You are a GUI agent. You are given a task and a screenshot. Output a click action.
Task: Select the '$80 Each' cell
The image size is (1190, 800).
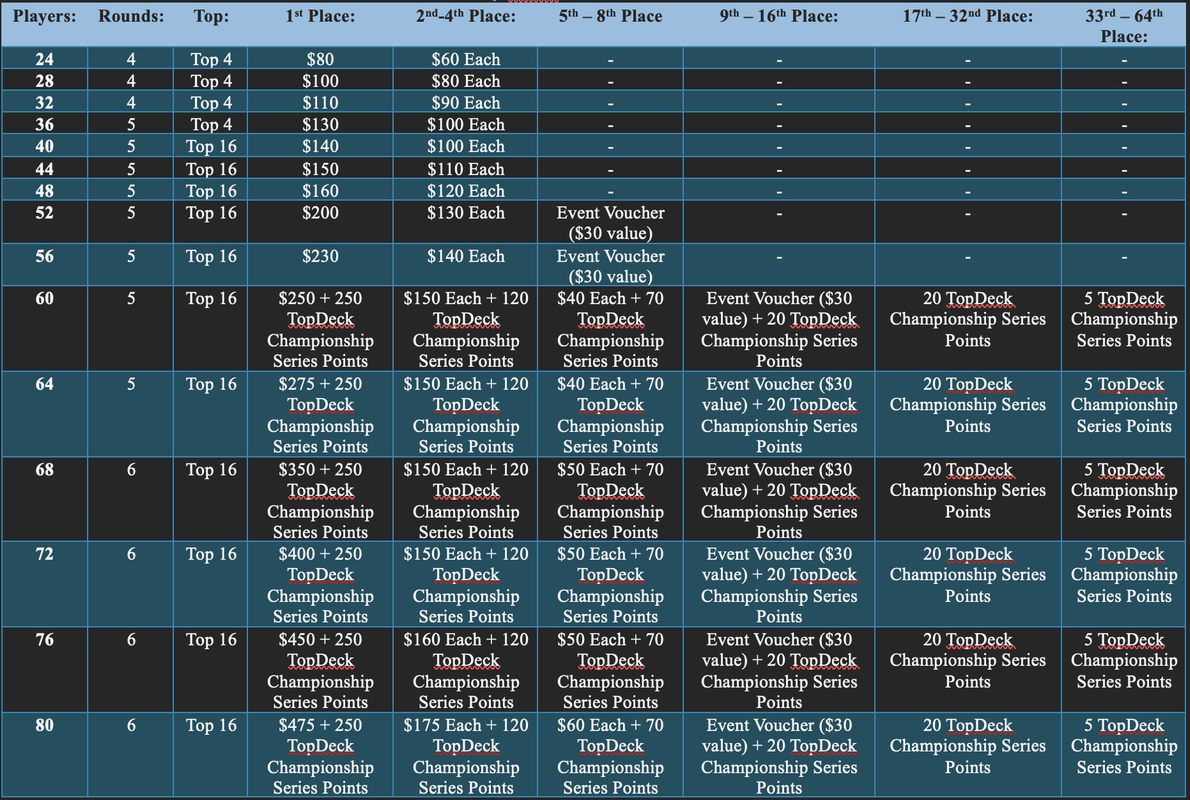(465, 81)
